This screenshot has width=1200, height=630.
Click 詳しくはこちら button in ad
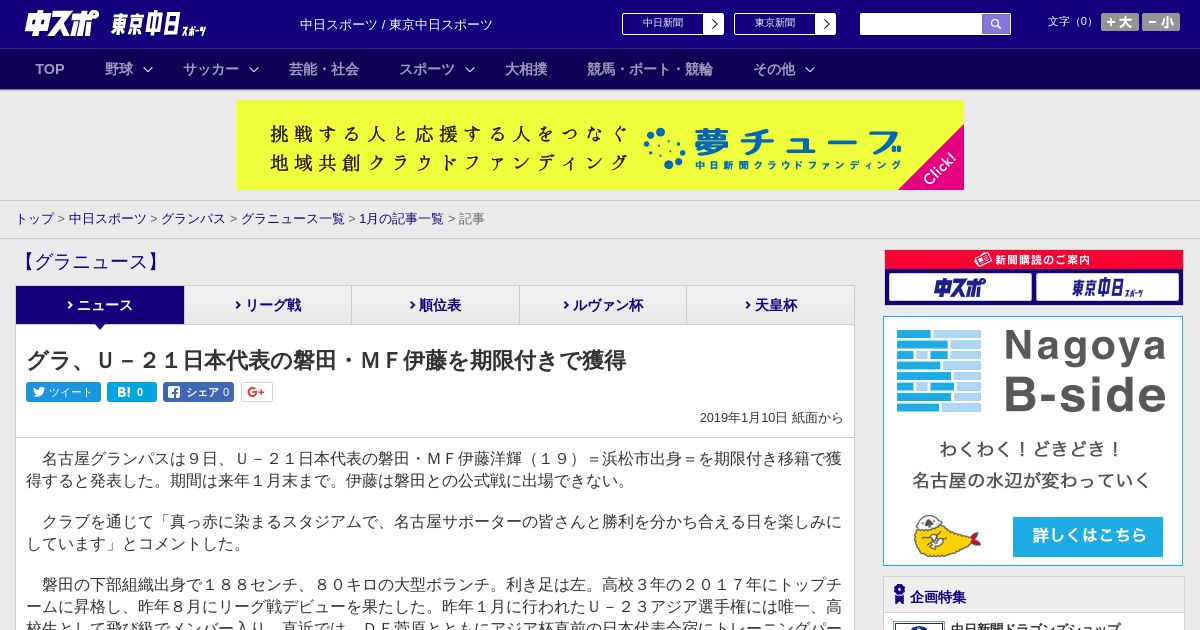1088,536
